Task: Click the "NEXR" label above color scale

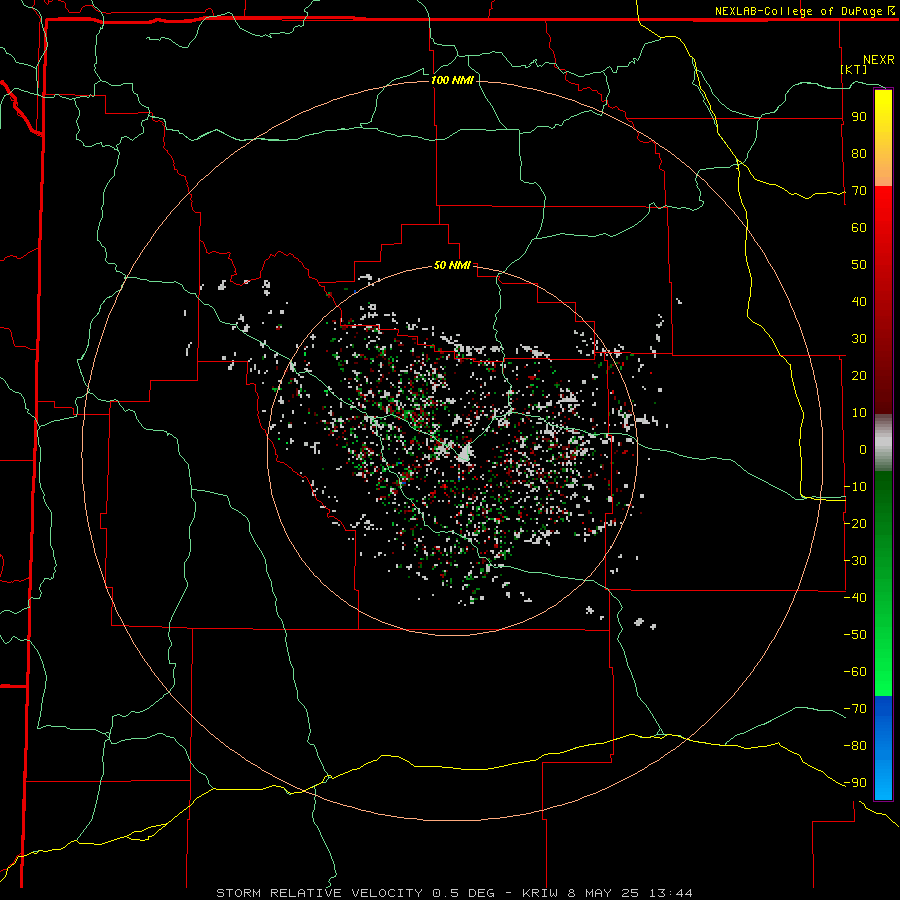Action: click(x=879, y=60)
